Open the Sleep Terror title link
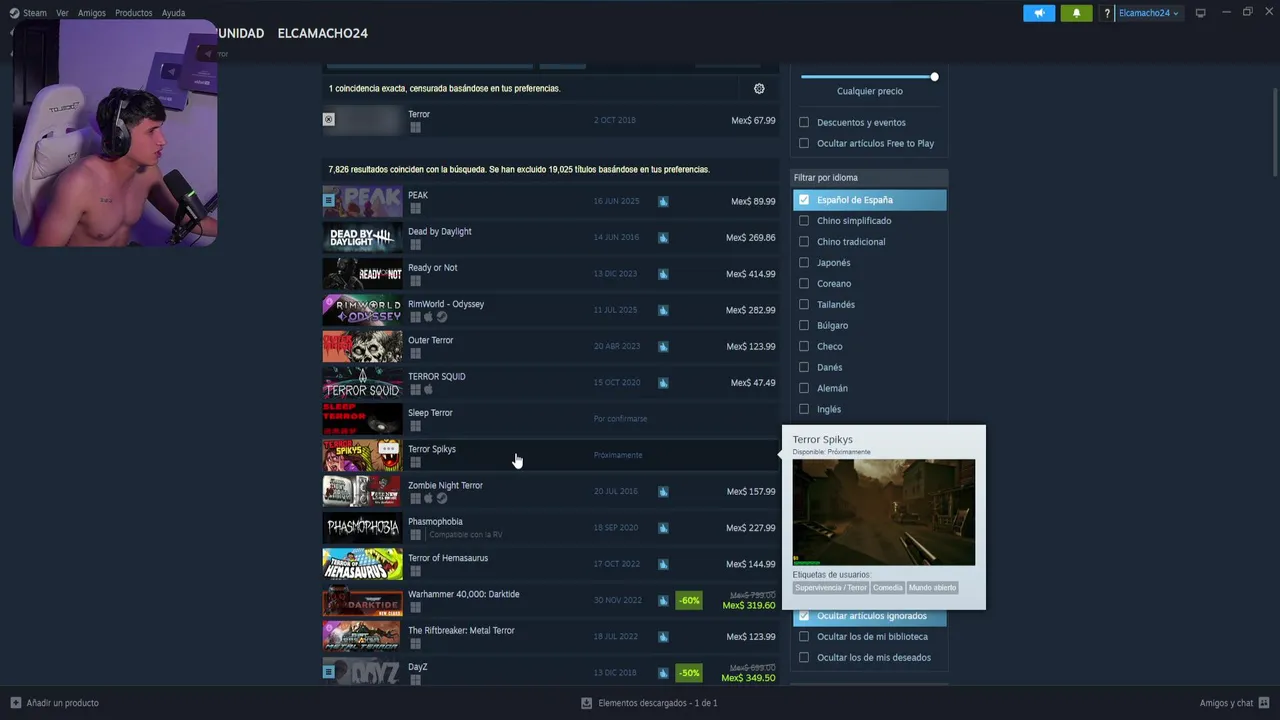The image size is (1280, 720). 430,413
